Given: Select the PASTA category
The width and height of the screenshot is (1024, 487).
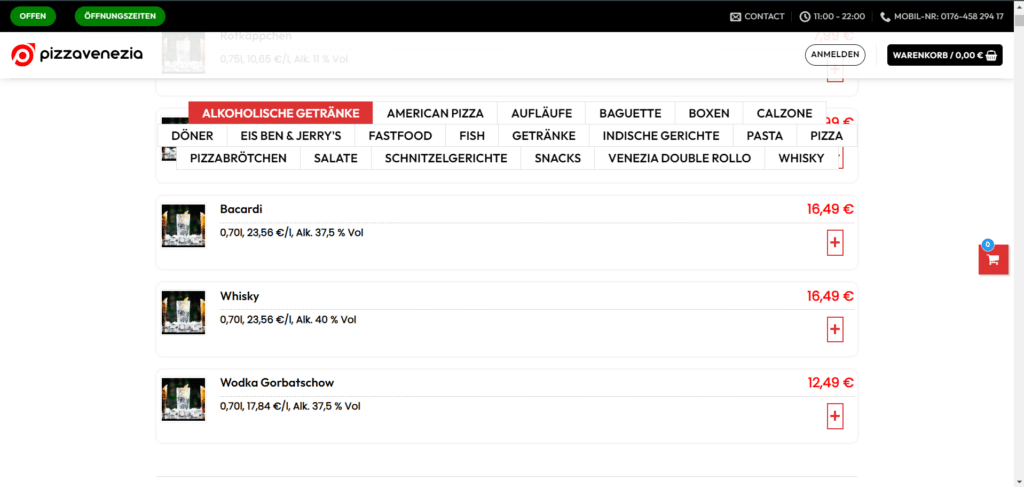Looking at the screenshot, I should click(x=765, y=136).
